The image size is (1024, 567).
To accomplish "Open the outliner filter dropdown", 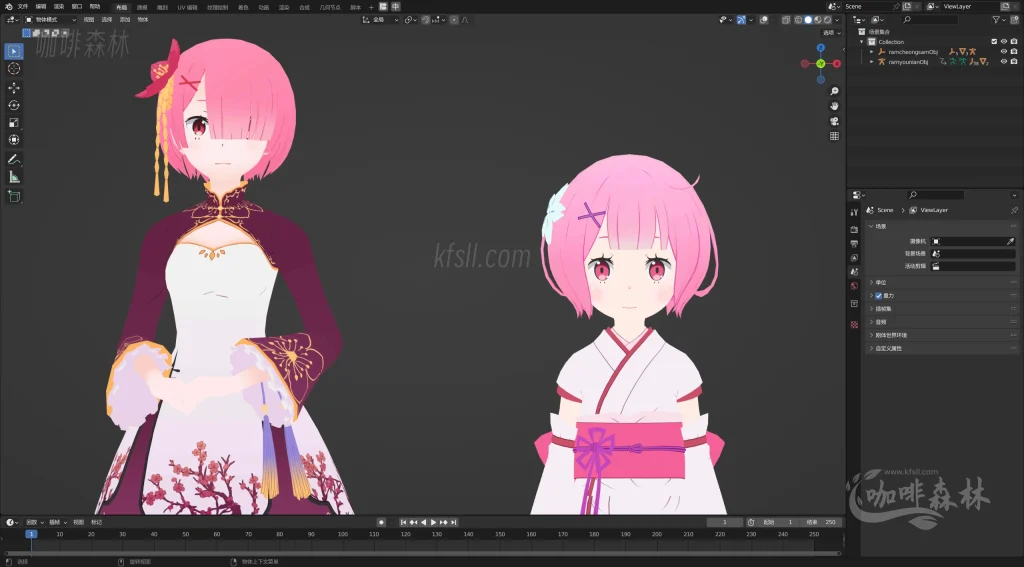I will (999, 20).
